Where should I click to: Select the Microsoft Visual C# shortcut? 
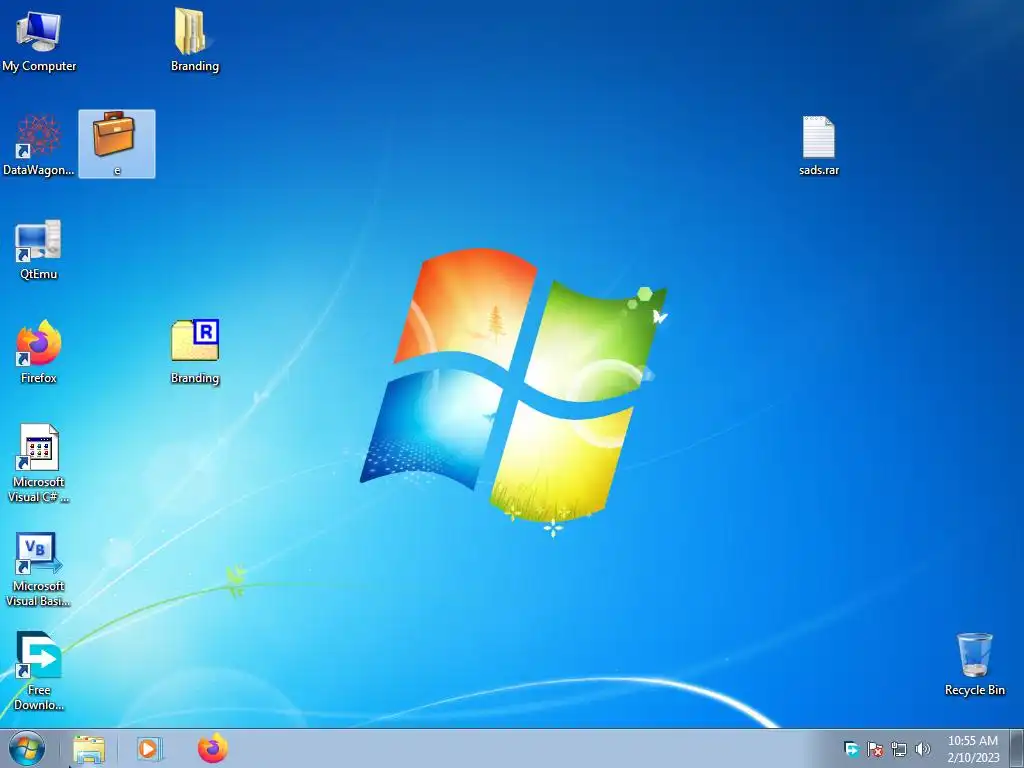coord(39,463)
